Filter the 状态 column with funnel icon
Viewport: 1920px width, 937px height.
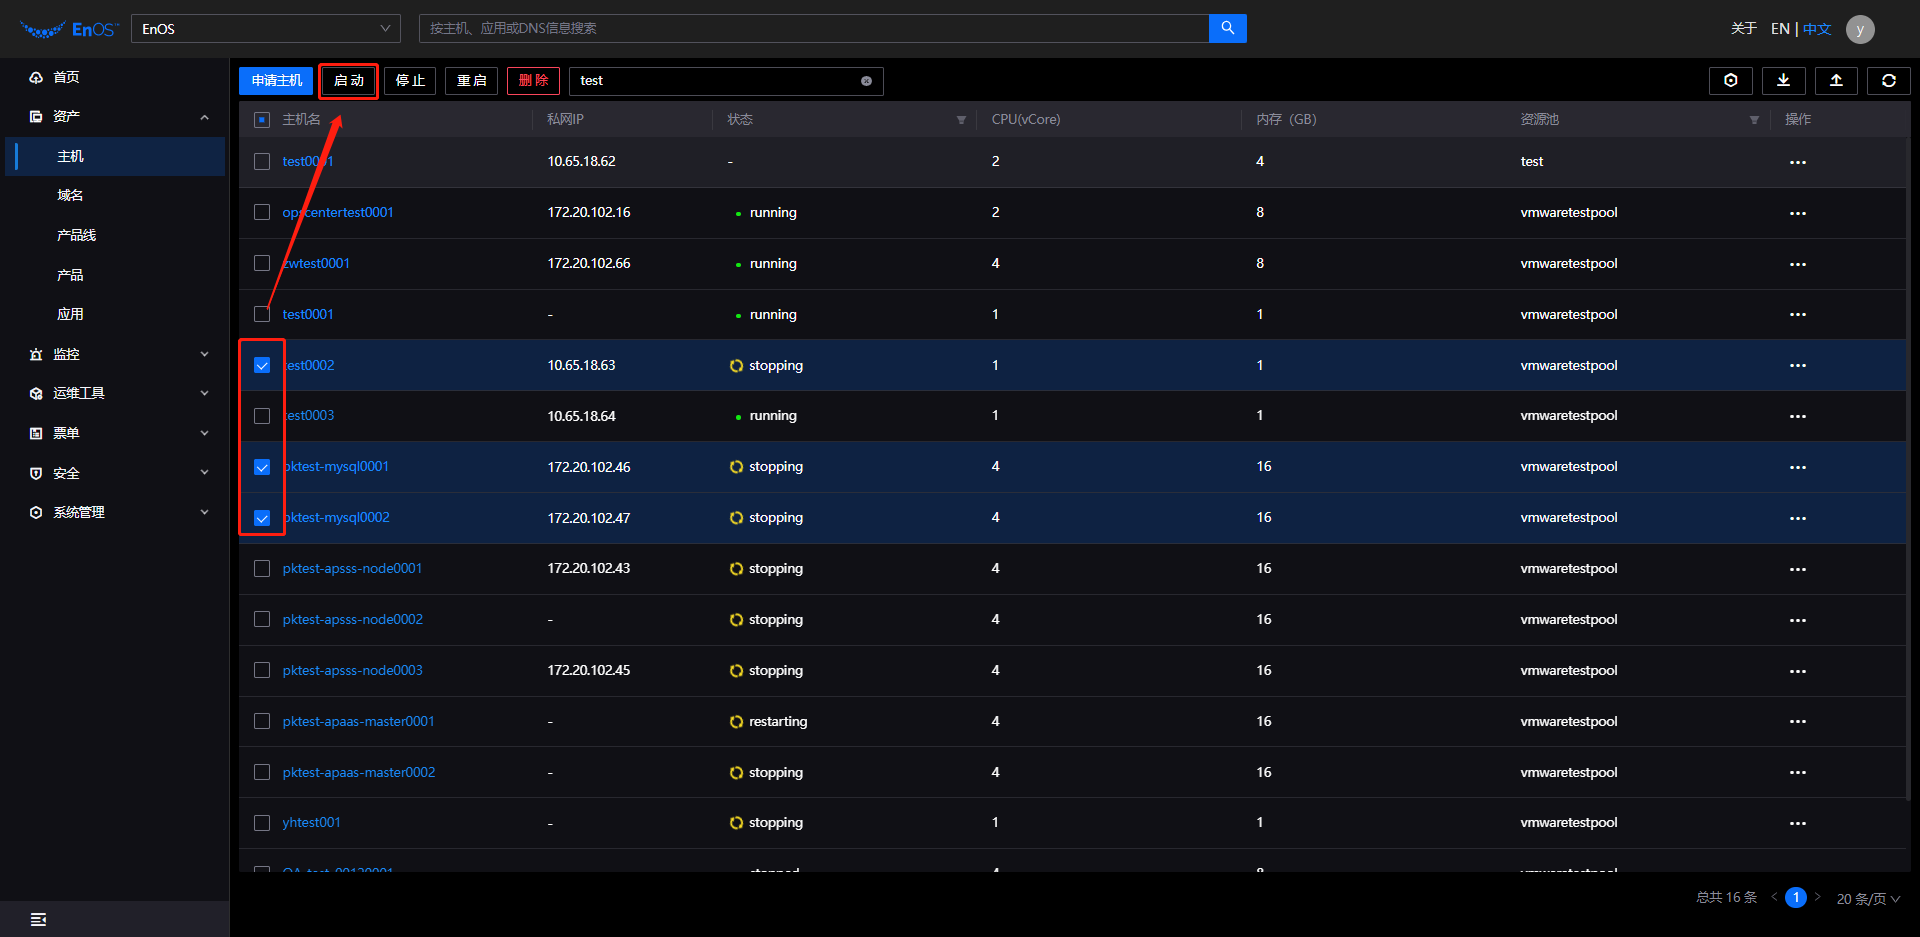pyautogui.click(x=961, y=120)
